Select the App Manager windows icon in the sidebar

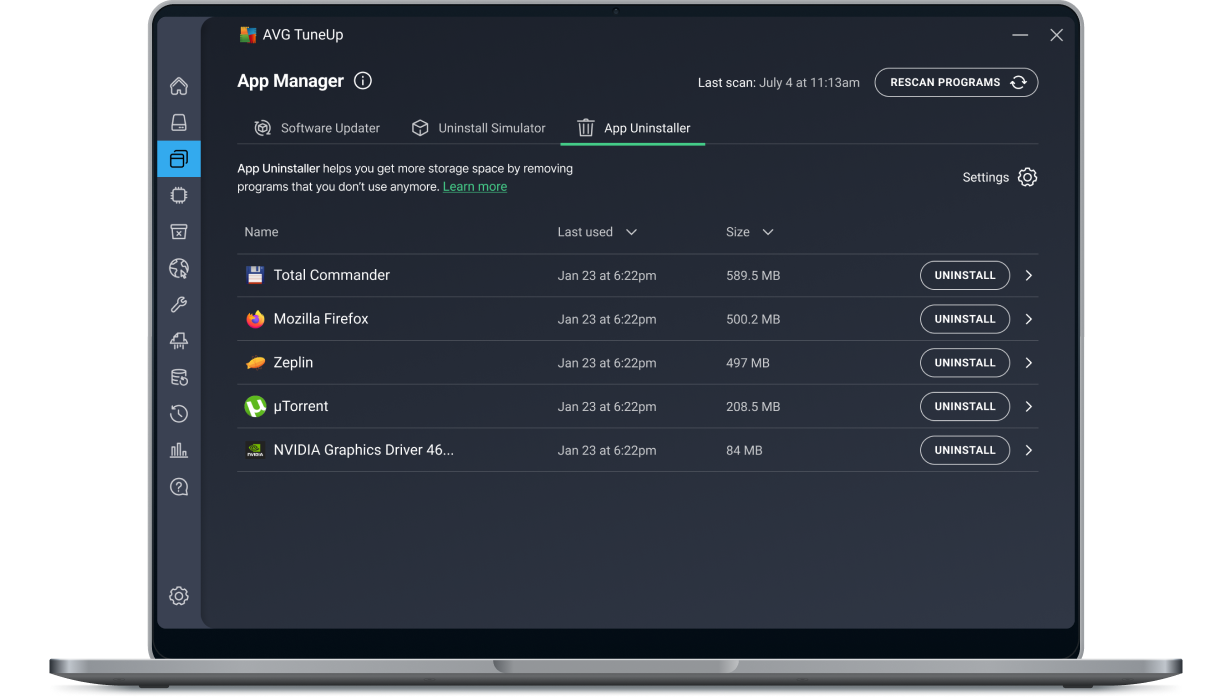(179, 159)
